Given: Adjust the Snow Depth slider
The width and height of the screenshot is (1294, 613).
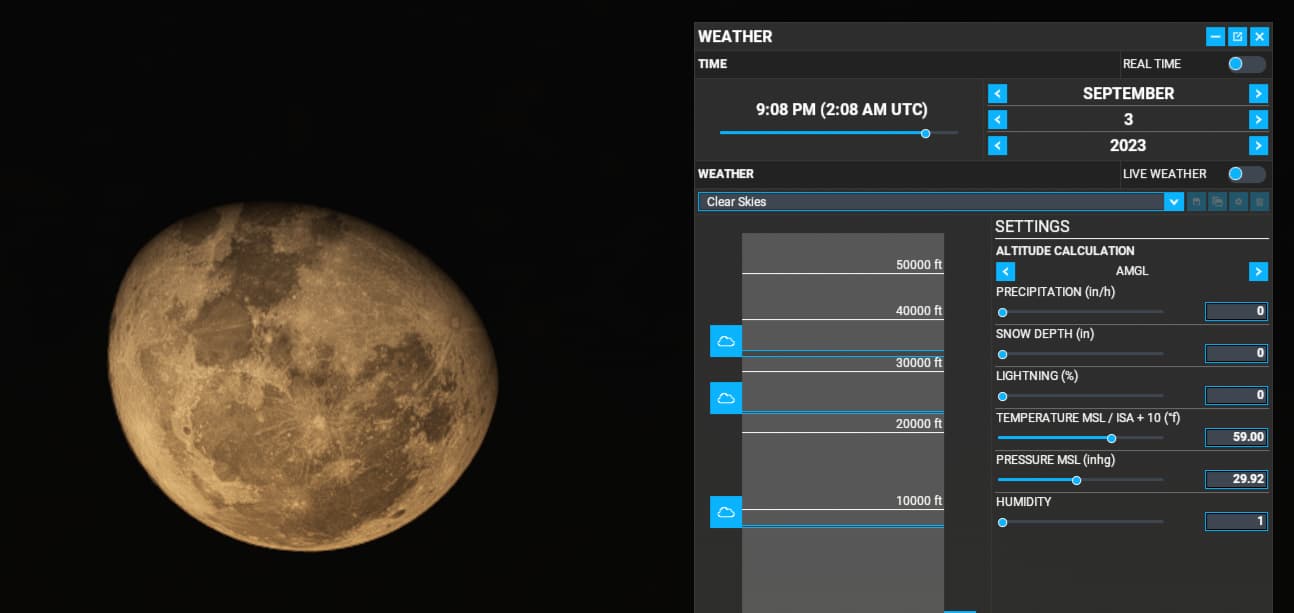Looking at the screenshot, I should click(1080, 354).
